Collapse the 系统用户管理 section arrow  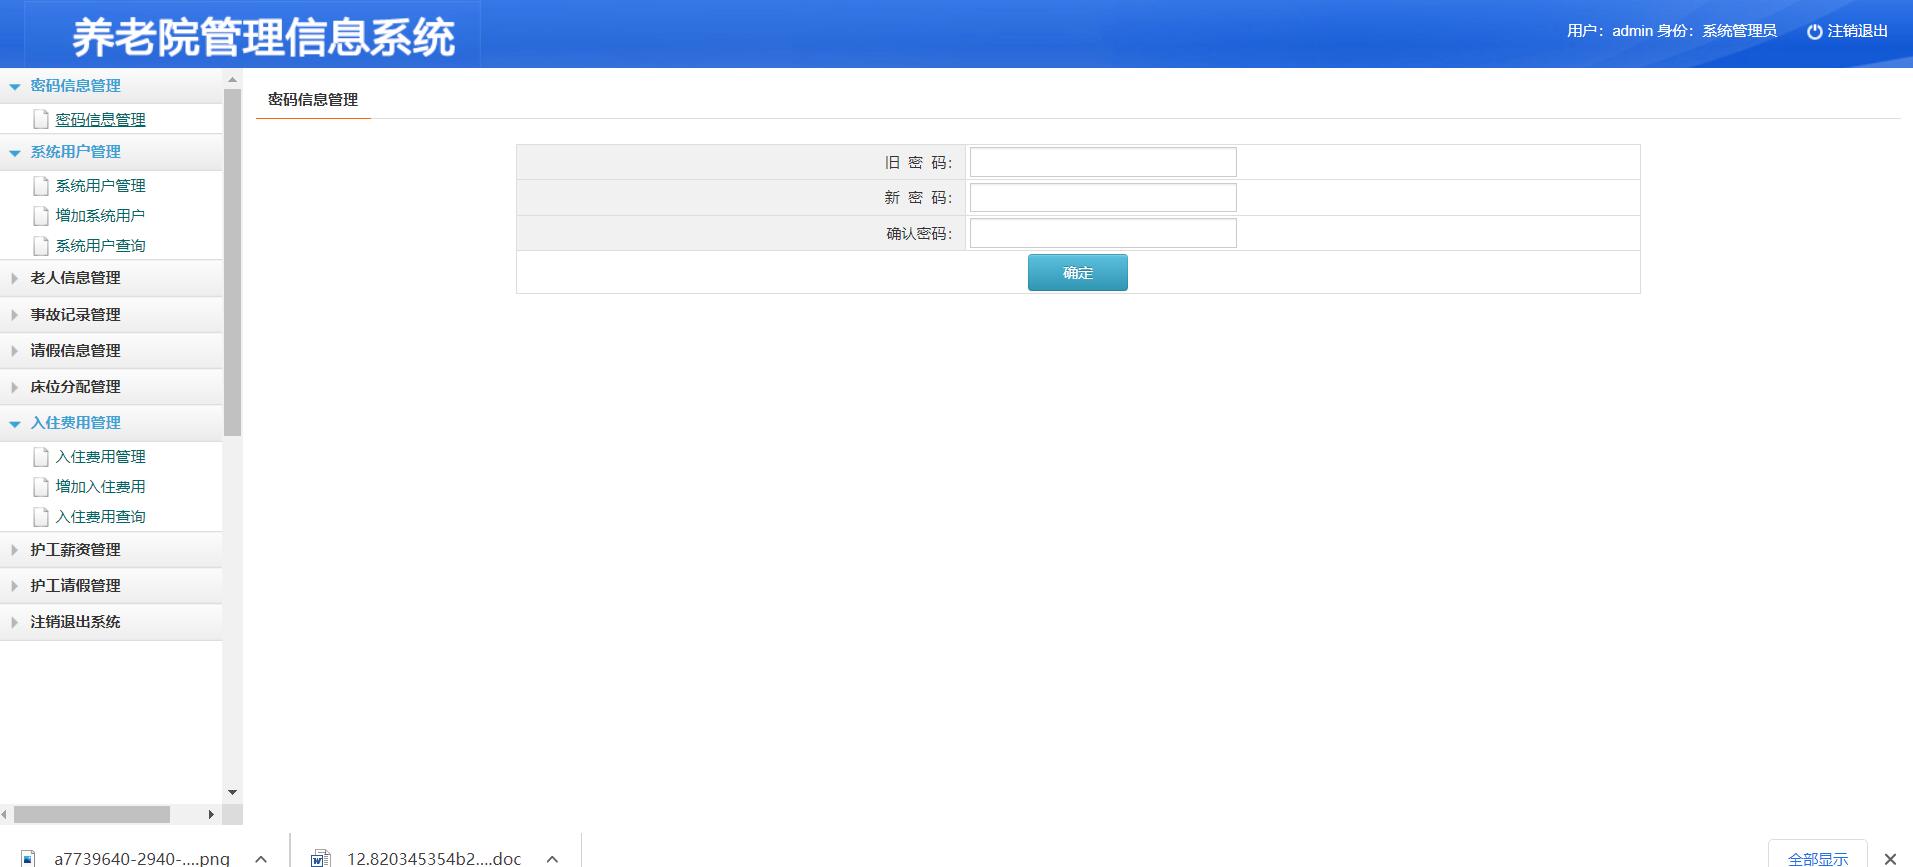click(14, 153)
